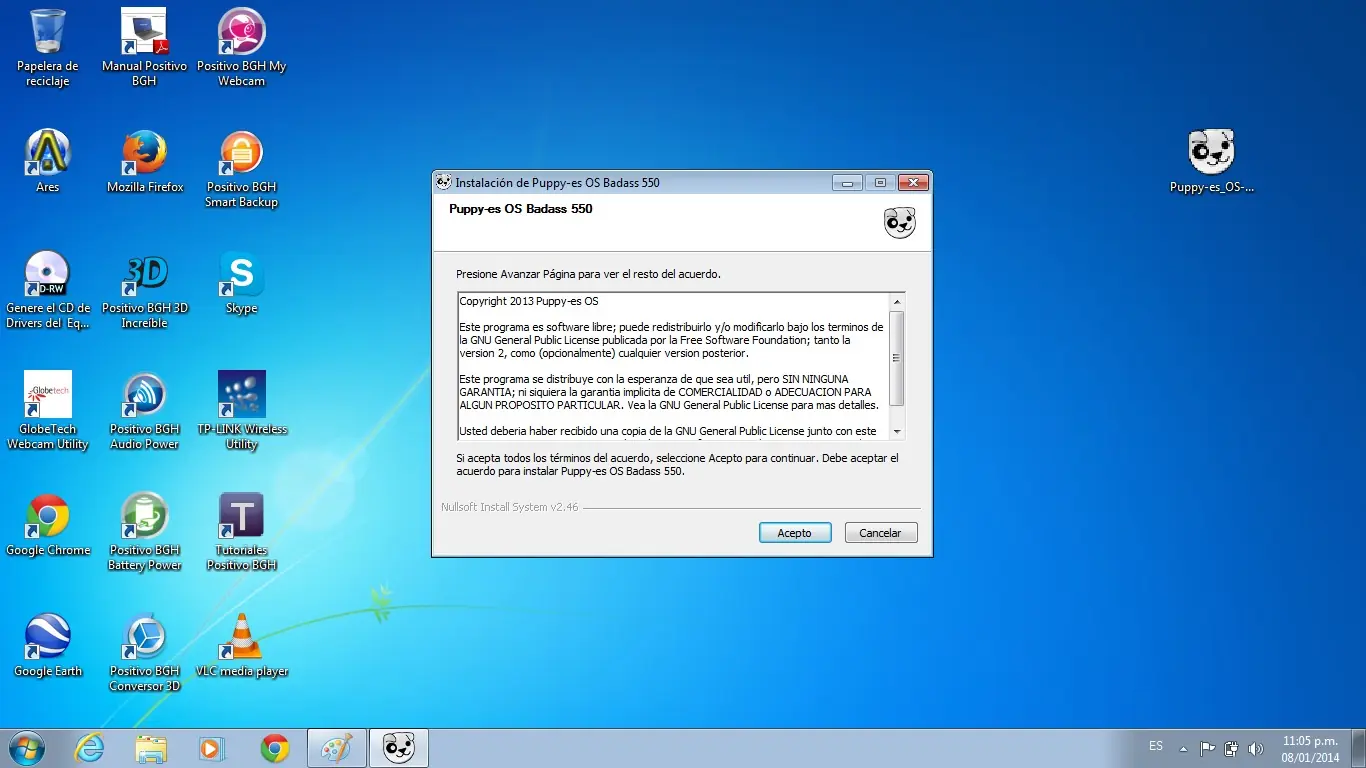Launch Google Chrome from the taskbar
The height and width of the screenshot is (768, 1366).
pos(274,748)
